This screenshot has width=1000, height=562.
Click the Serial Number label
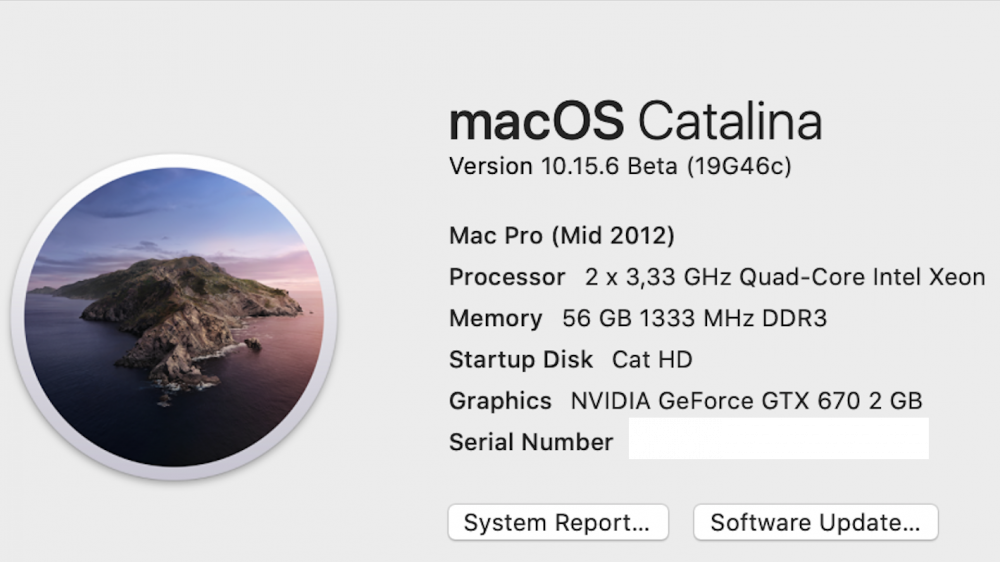[x=531, y=442]
